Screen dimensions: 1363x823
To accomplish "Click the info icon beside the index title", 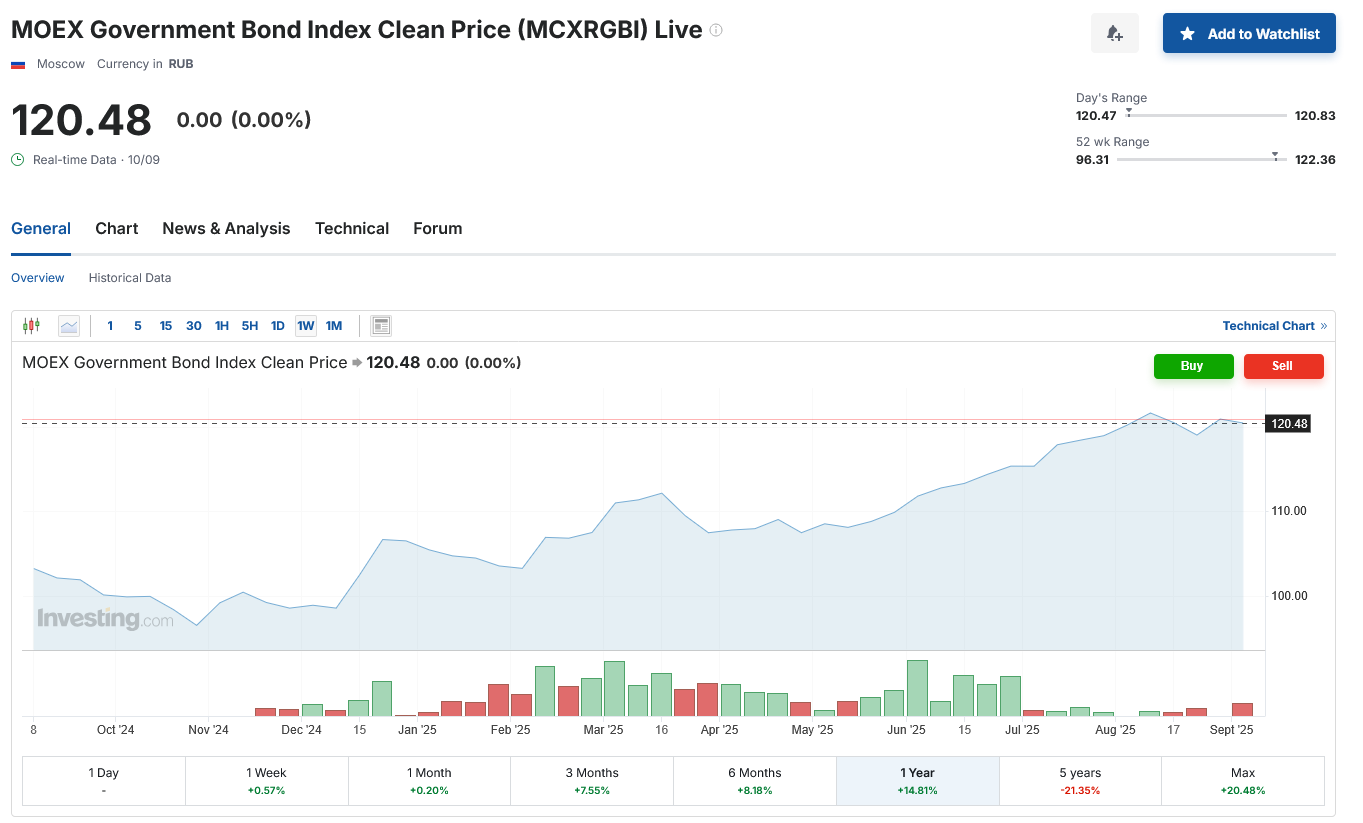I will click(x=716, y=30).
